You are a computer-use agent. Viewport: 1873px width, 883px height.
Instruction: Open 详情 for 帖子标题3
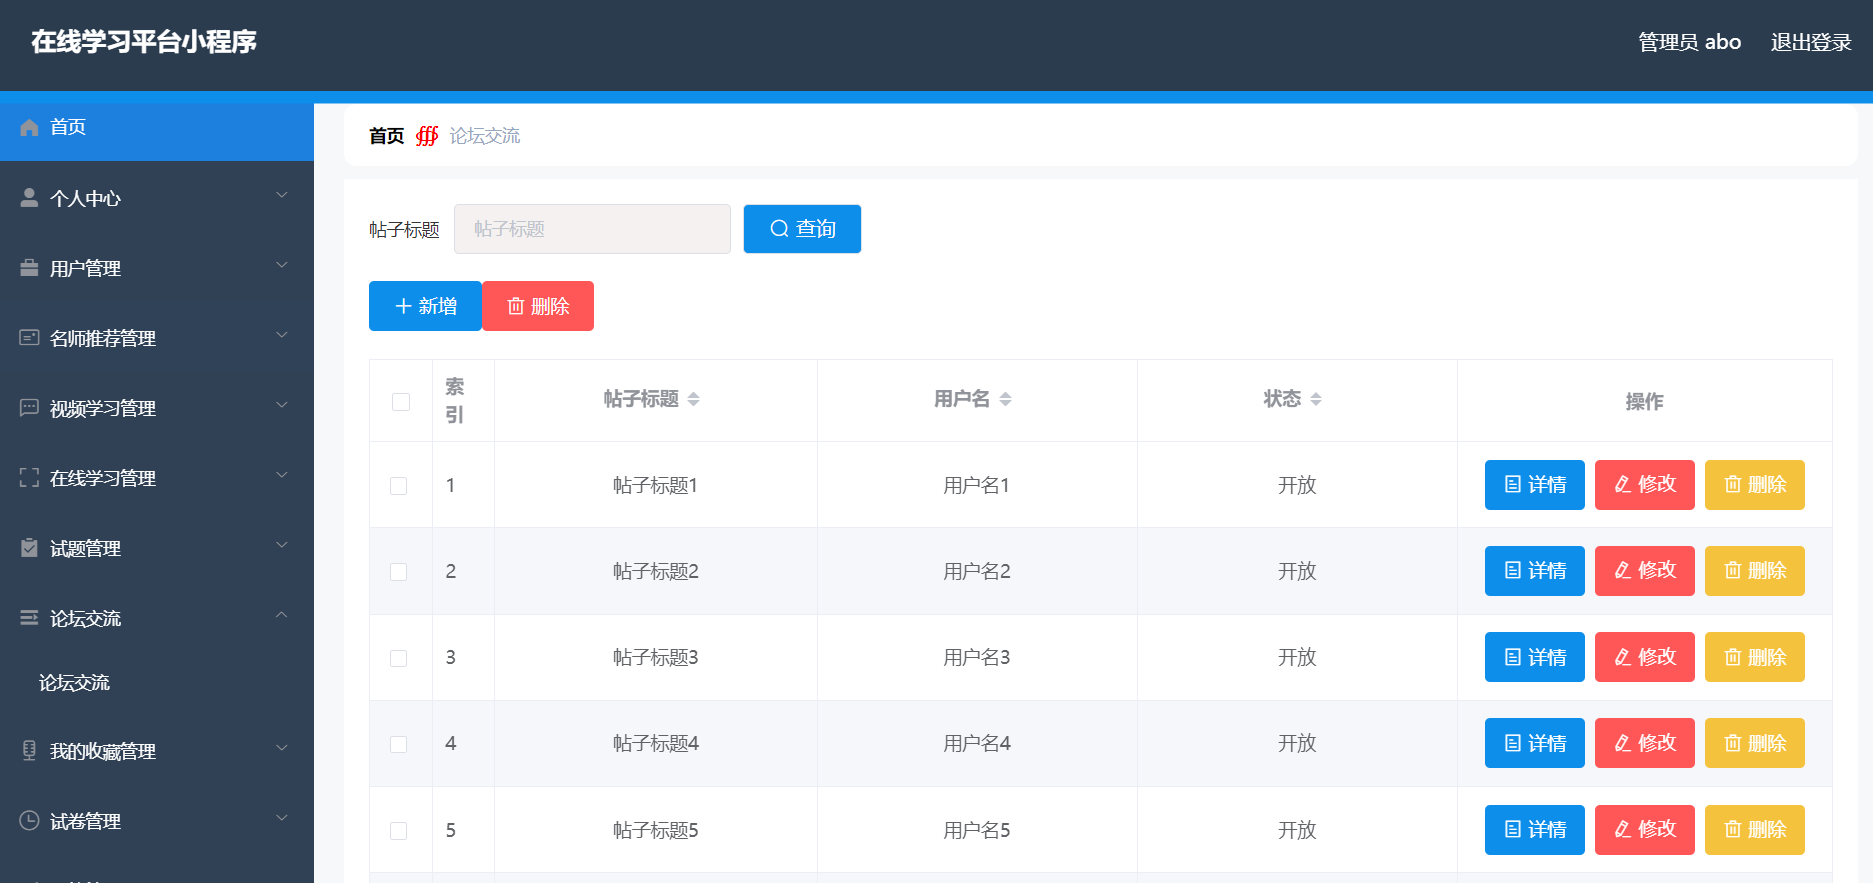point(1535,657)
